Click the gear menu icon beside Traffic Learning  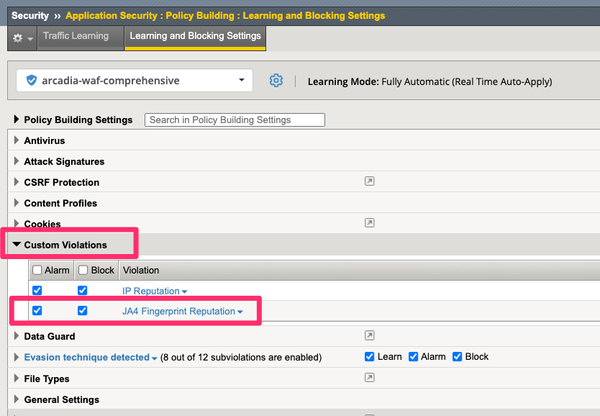click(x=19, y=37)
